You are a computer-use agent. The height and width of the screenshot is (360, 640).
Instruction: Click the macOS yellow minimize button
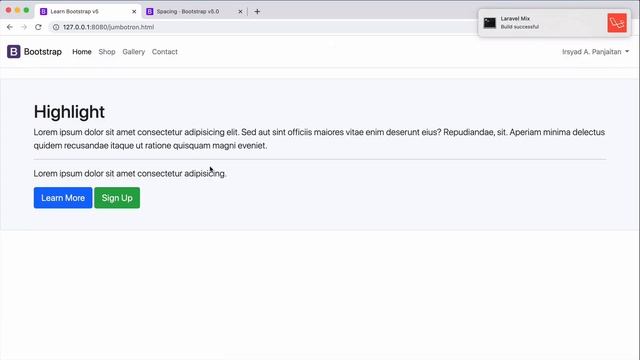pyautogui.click(x=17, y=10)
